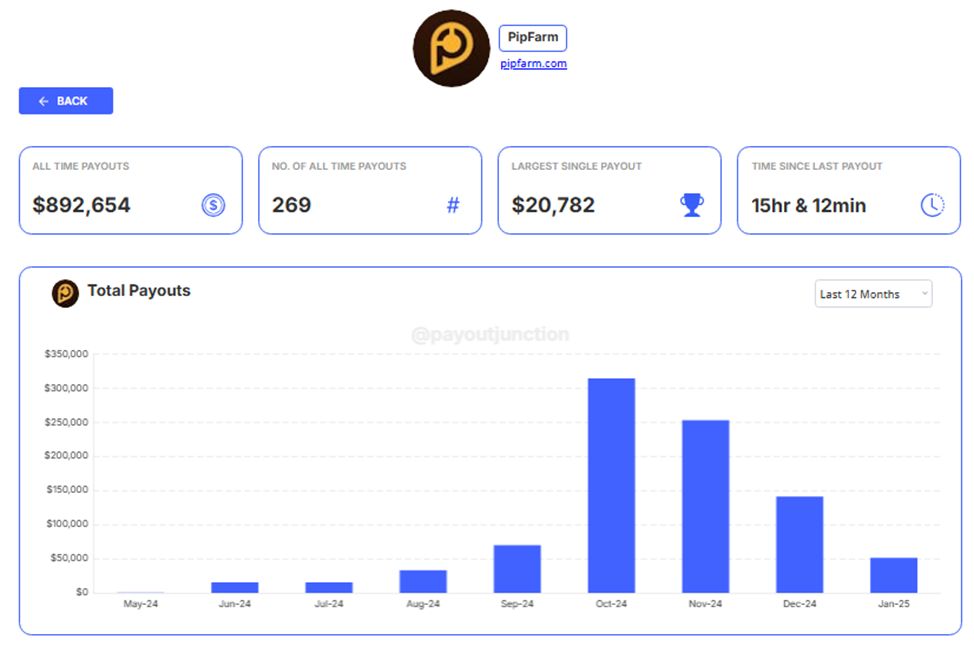
Task: Click the Jun-24 payout bar
Action: click(235, 587)
